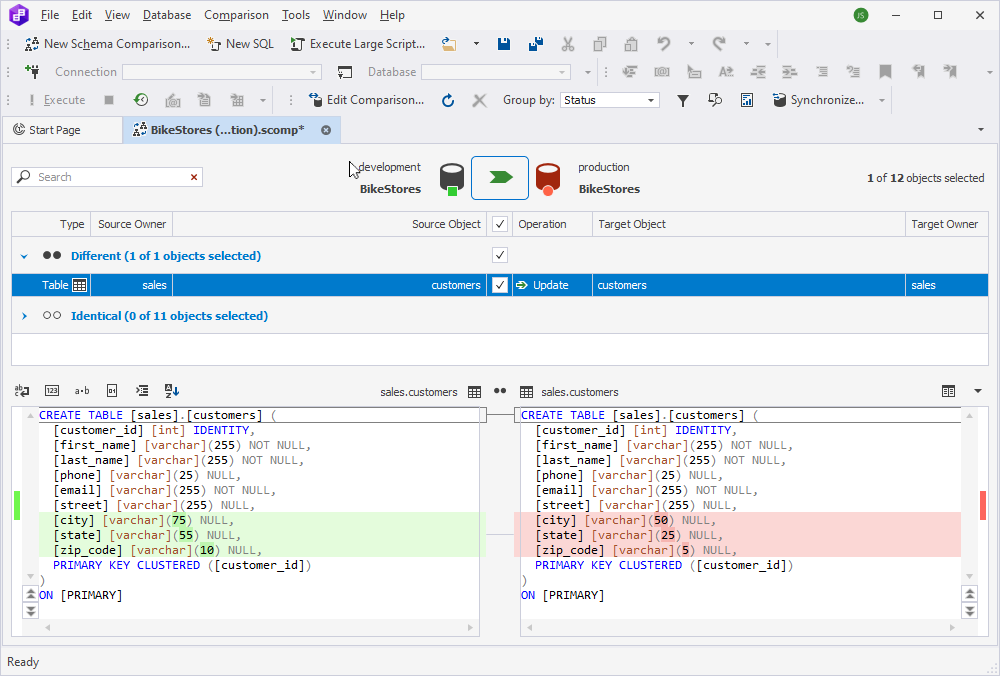Viewport: 1000px width, 676px height.
Task: Click the production target database icon
Action: coord(548,179)
